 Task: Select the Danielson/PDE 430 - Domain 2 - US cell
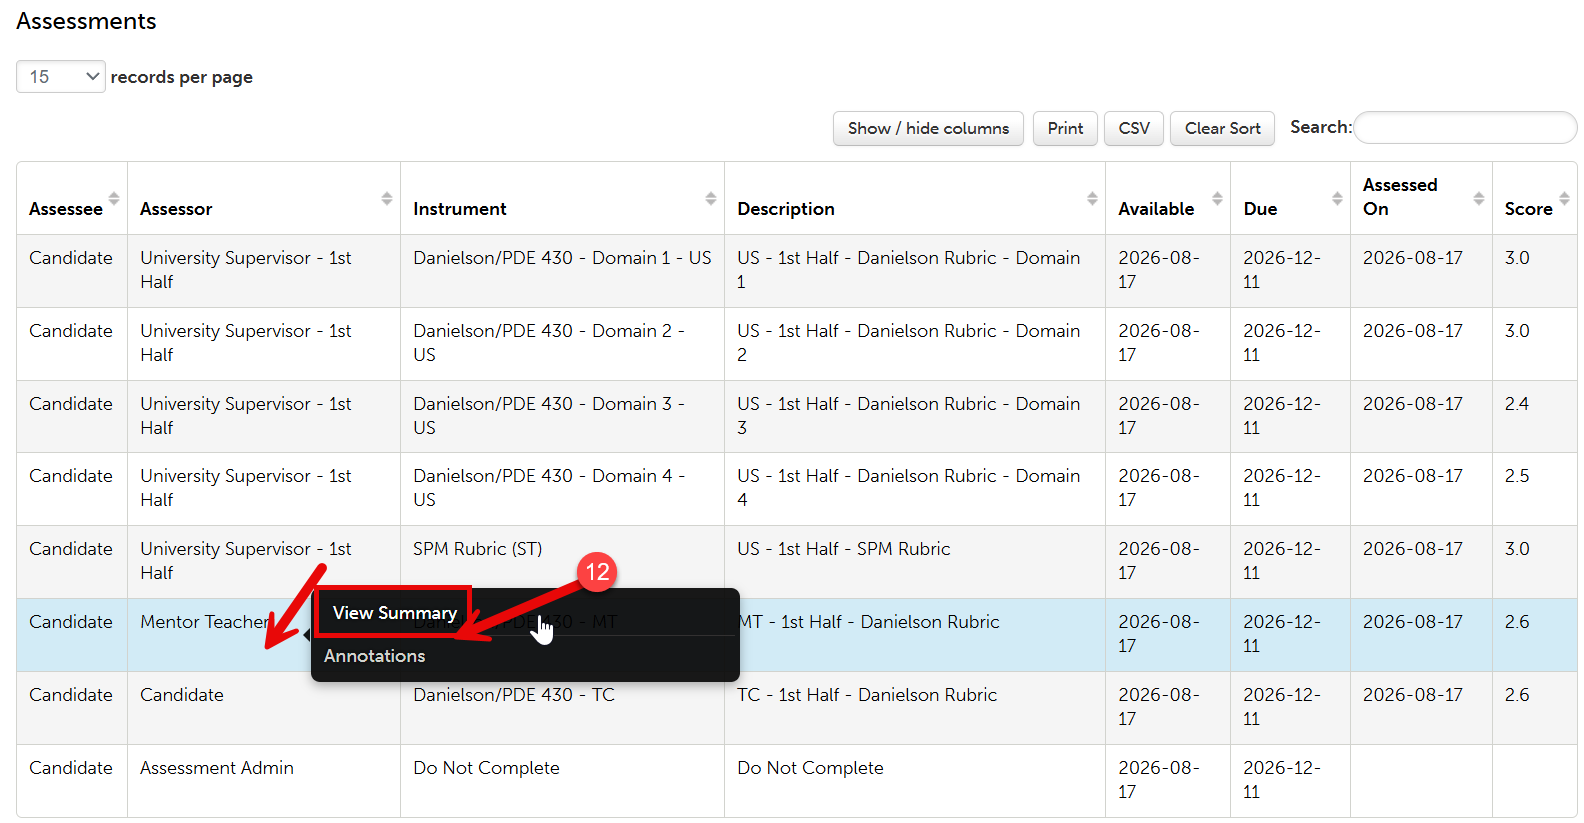tap(562, 343)
